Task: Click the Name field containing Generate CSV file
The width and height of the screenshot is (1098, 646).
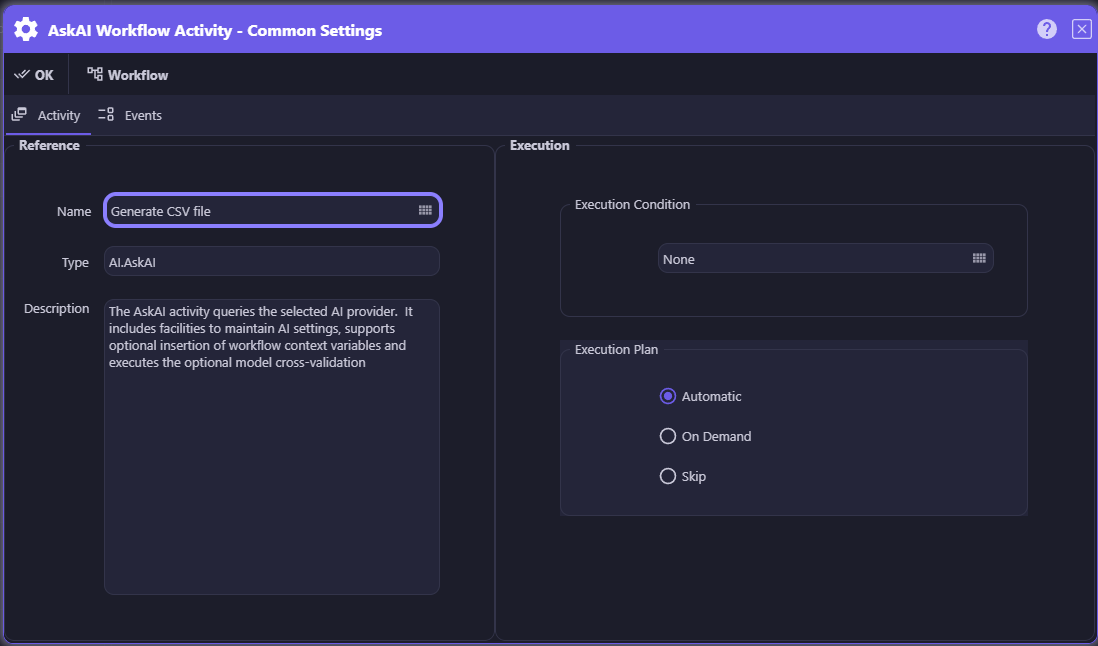Action: coord(272,211)
